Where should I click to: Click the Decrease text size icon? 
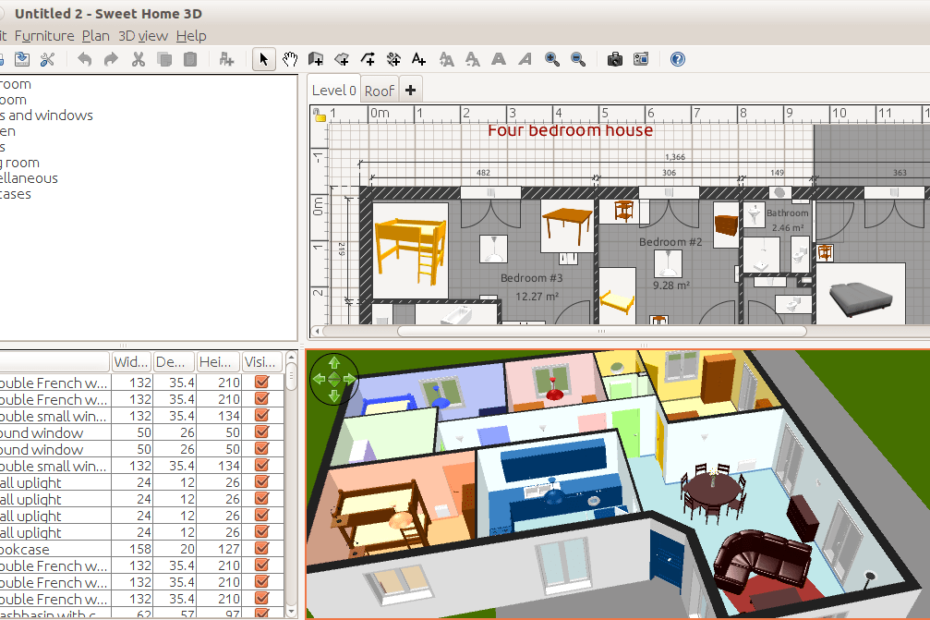472,59
